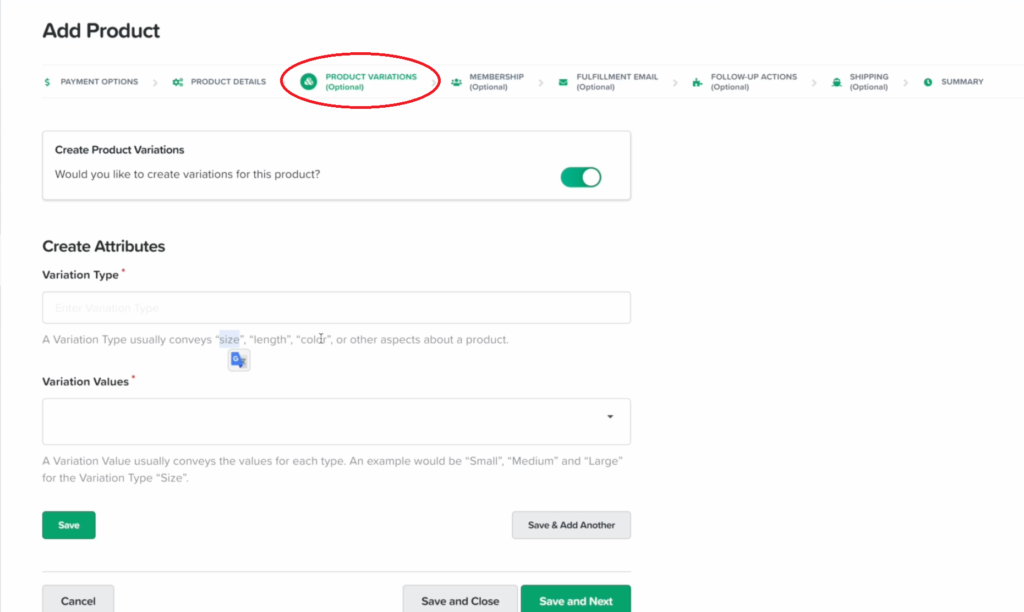1024x612 pixels.
Task: Open the Variation Values dropdown arrow
Action: pyautogui.click(x=610, y=417)
